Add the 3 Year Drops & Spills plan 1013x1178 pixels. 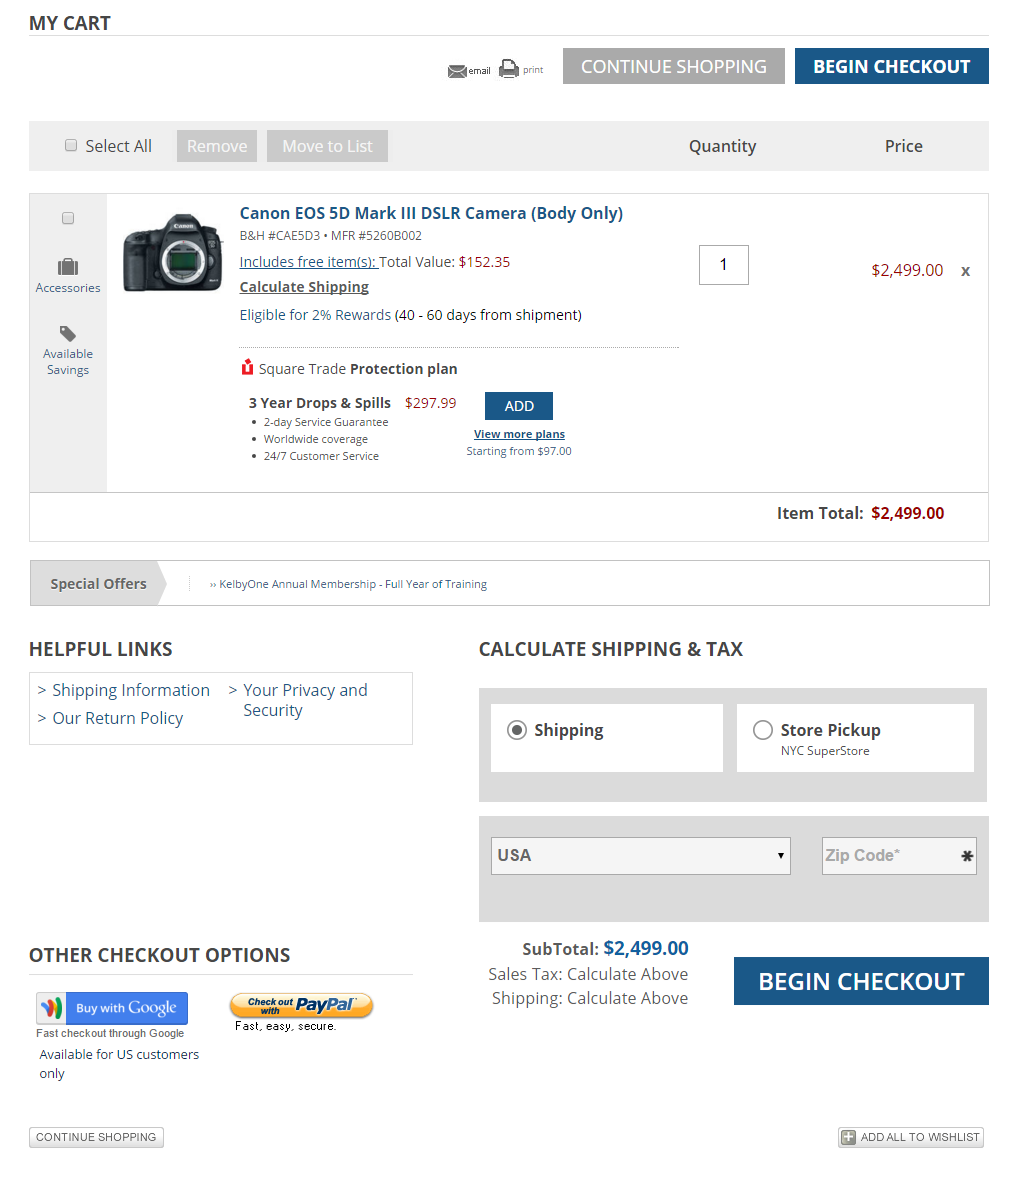[x=518, y=406]
